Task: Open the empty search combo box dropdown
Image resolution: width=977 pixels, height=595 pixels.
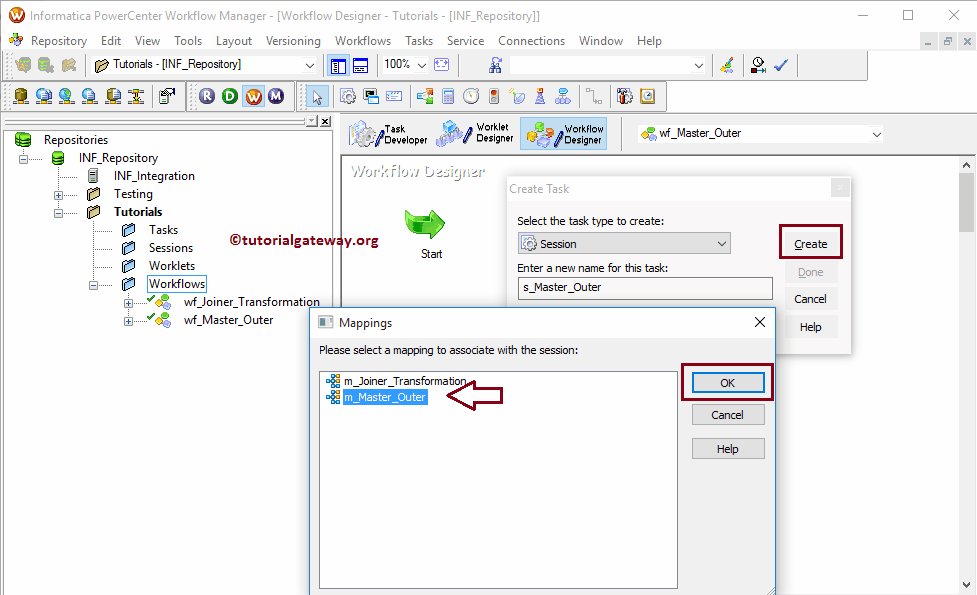Action: [x=698, y=65]
